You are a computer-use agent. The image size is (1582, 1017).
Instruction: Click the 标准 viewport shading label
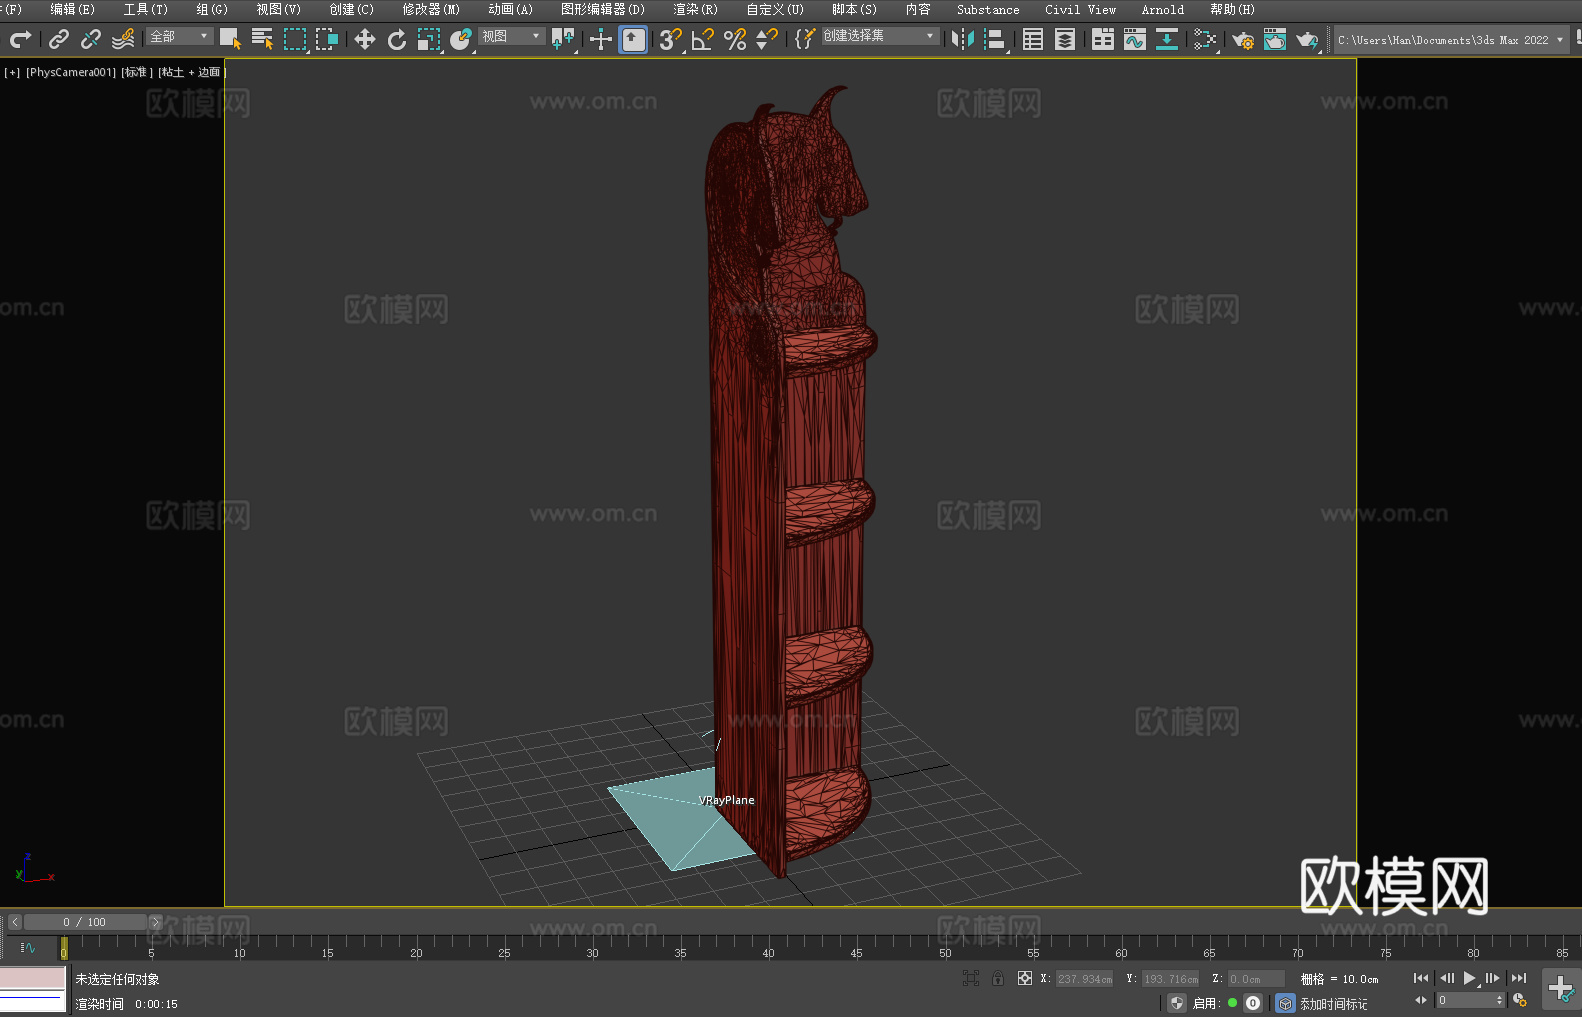point(137,72)
